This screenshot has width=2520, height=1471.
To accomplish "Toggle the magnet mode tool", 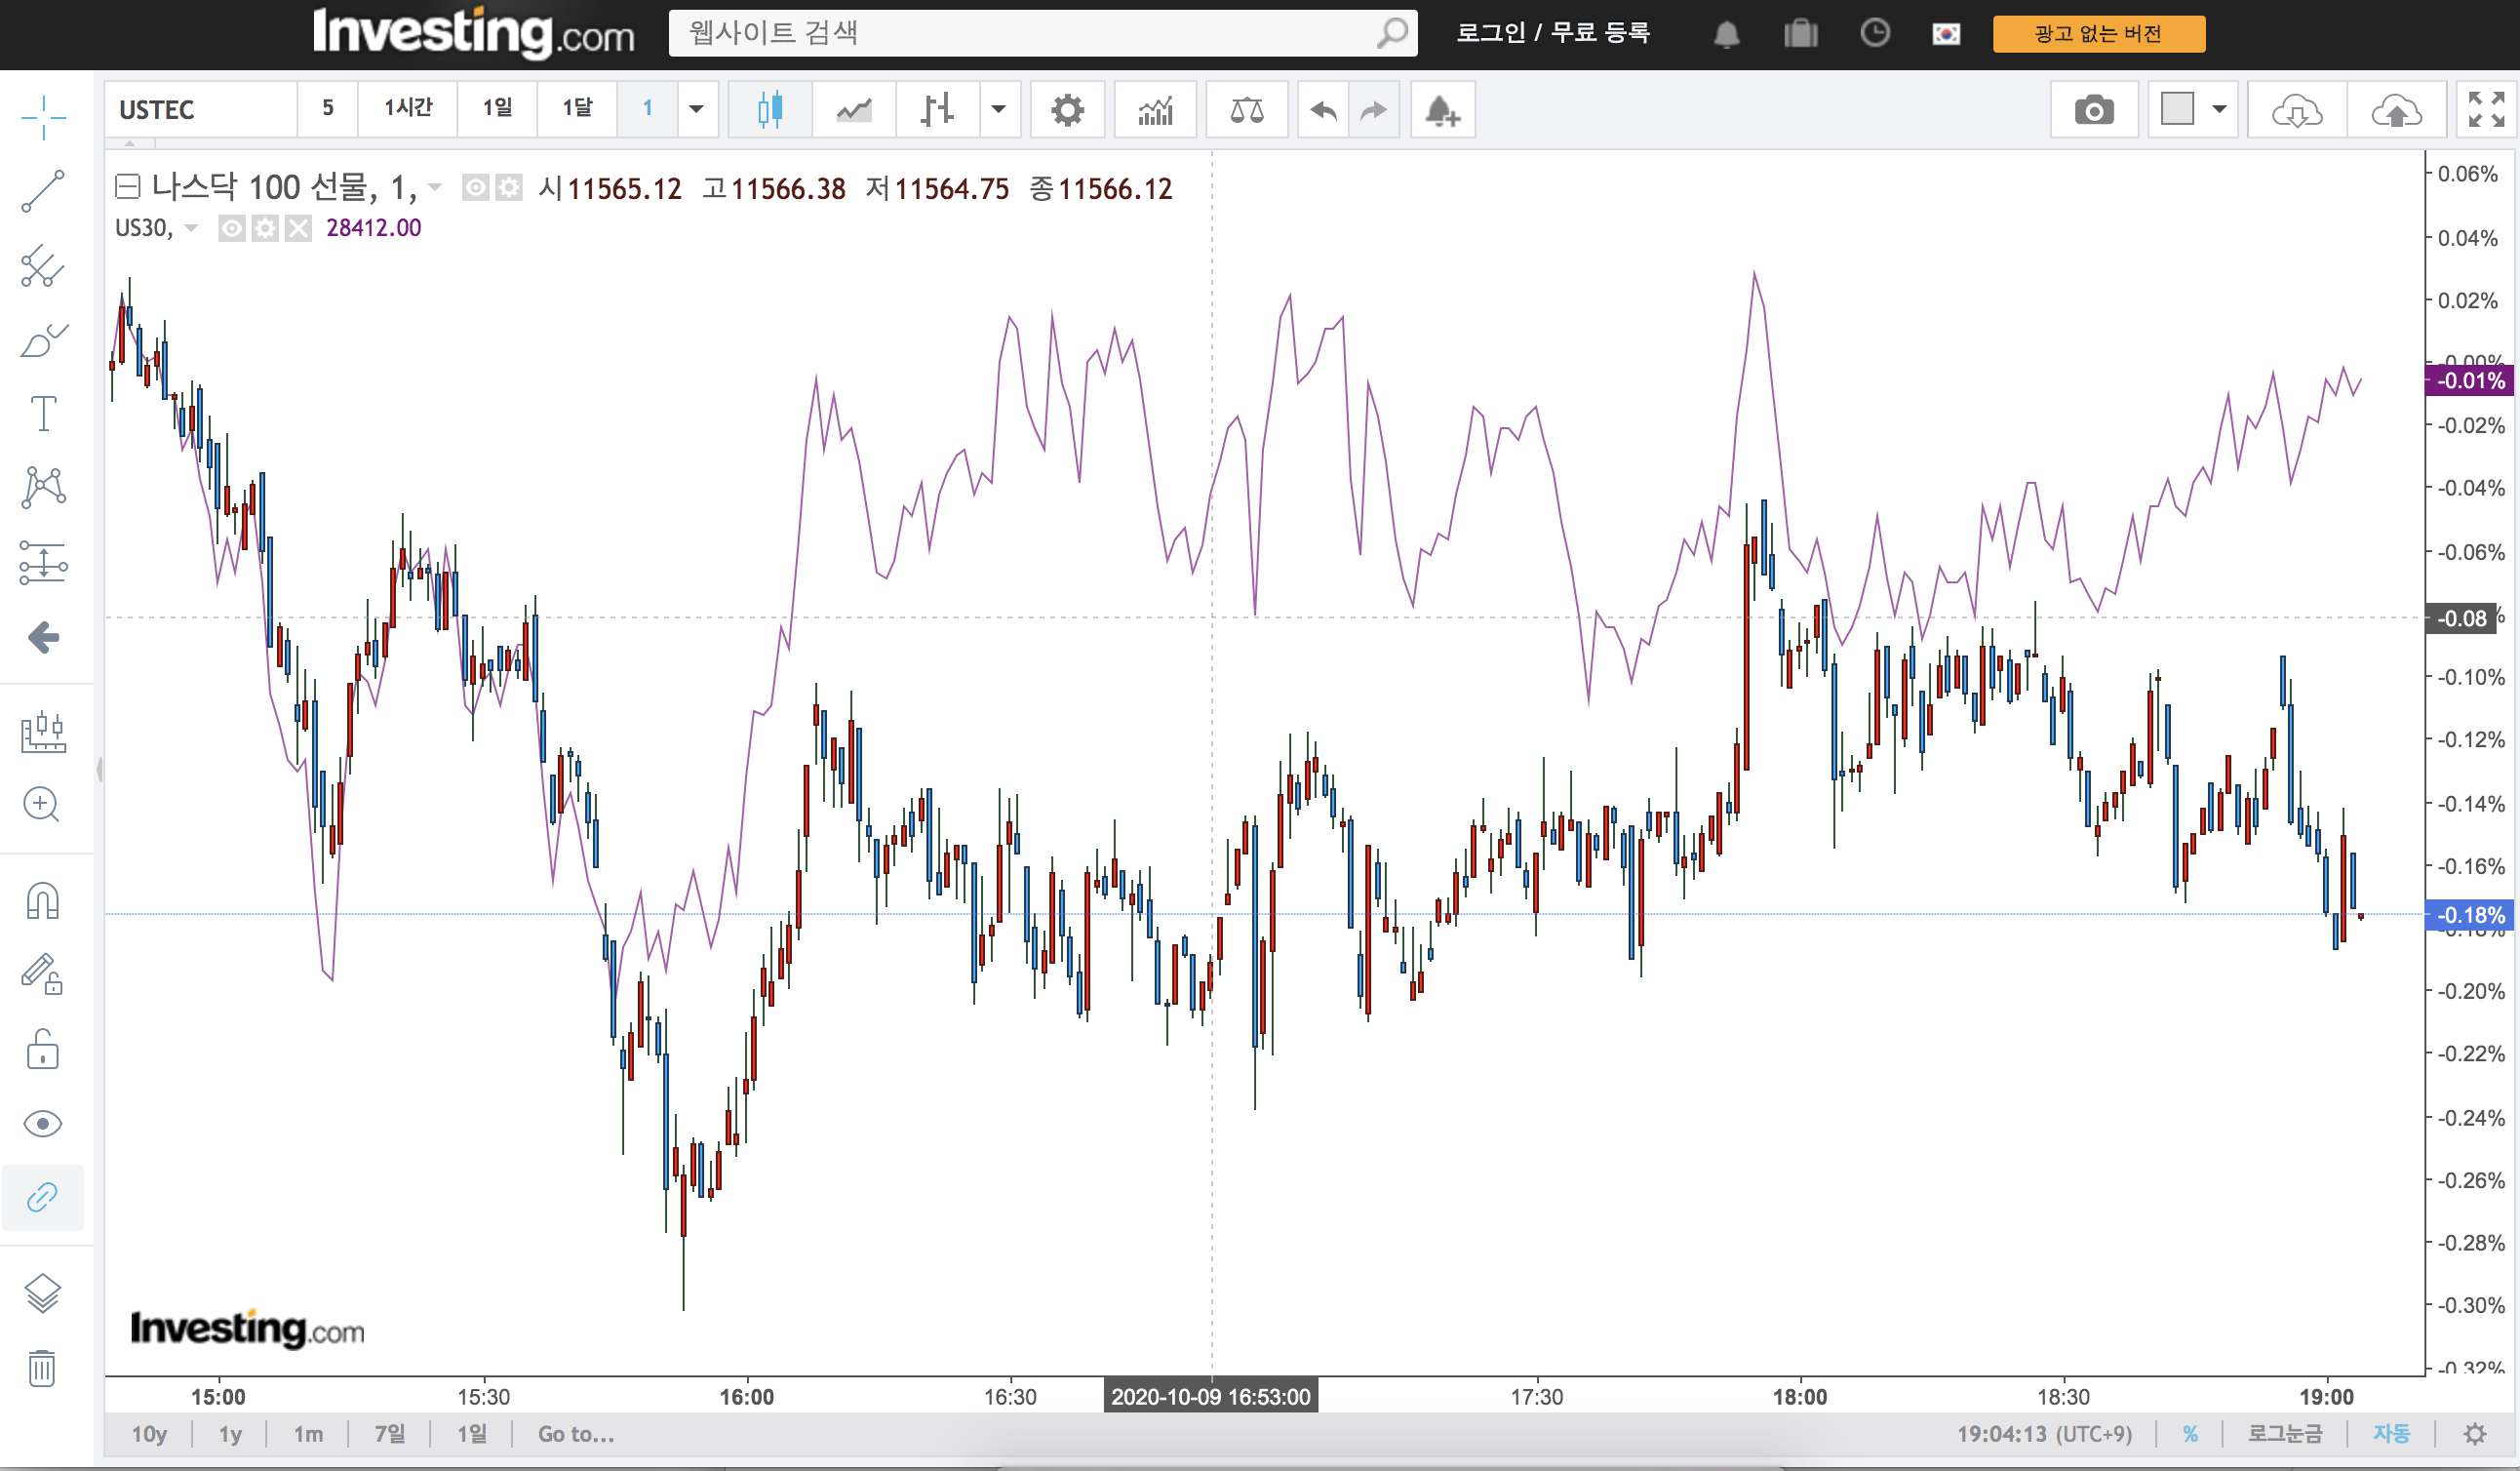I will (x=42, y=900).
